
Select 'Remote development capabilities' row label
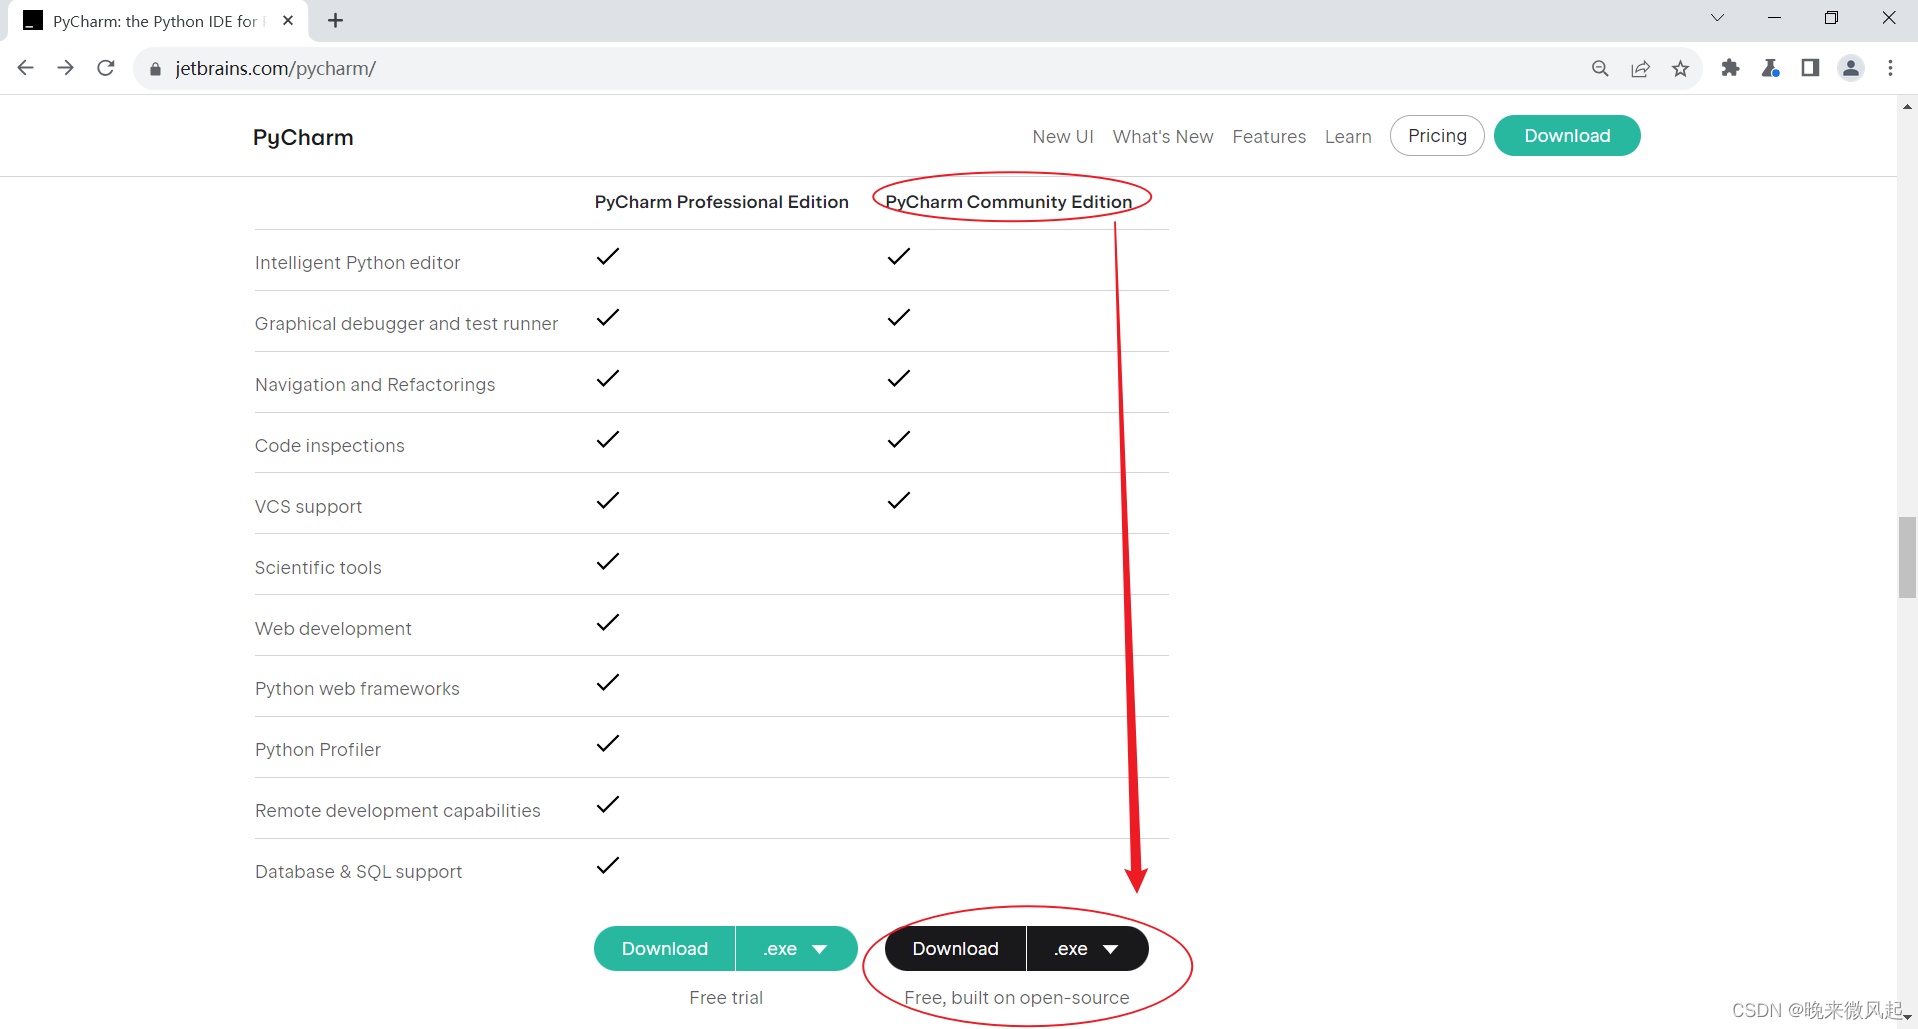point(397,811)
